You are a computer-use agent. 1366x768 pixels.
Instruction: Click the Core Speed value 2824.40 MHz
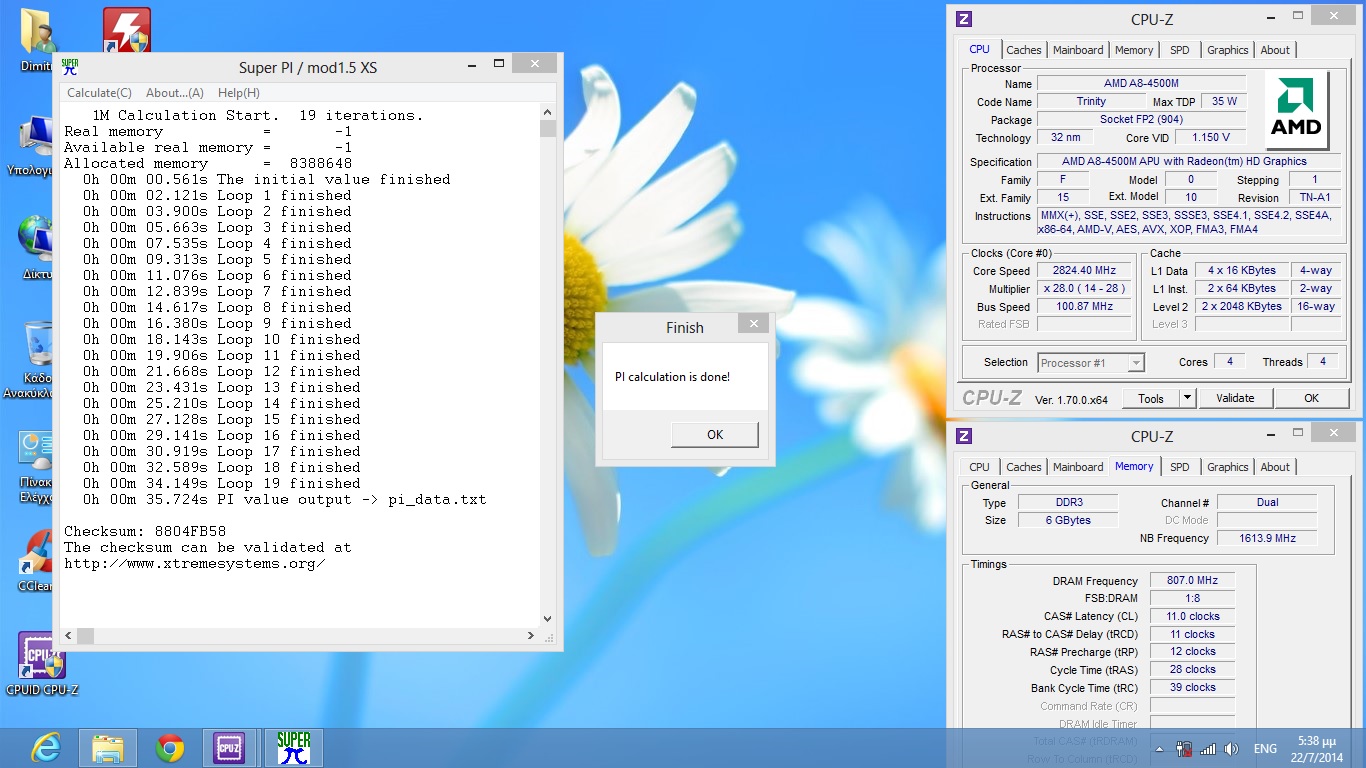1084,271
